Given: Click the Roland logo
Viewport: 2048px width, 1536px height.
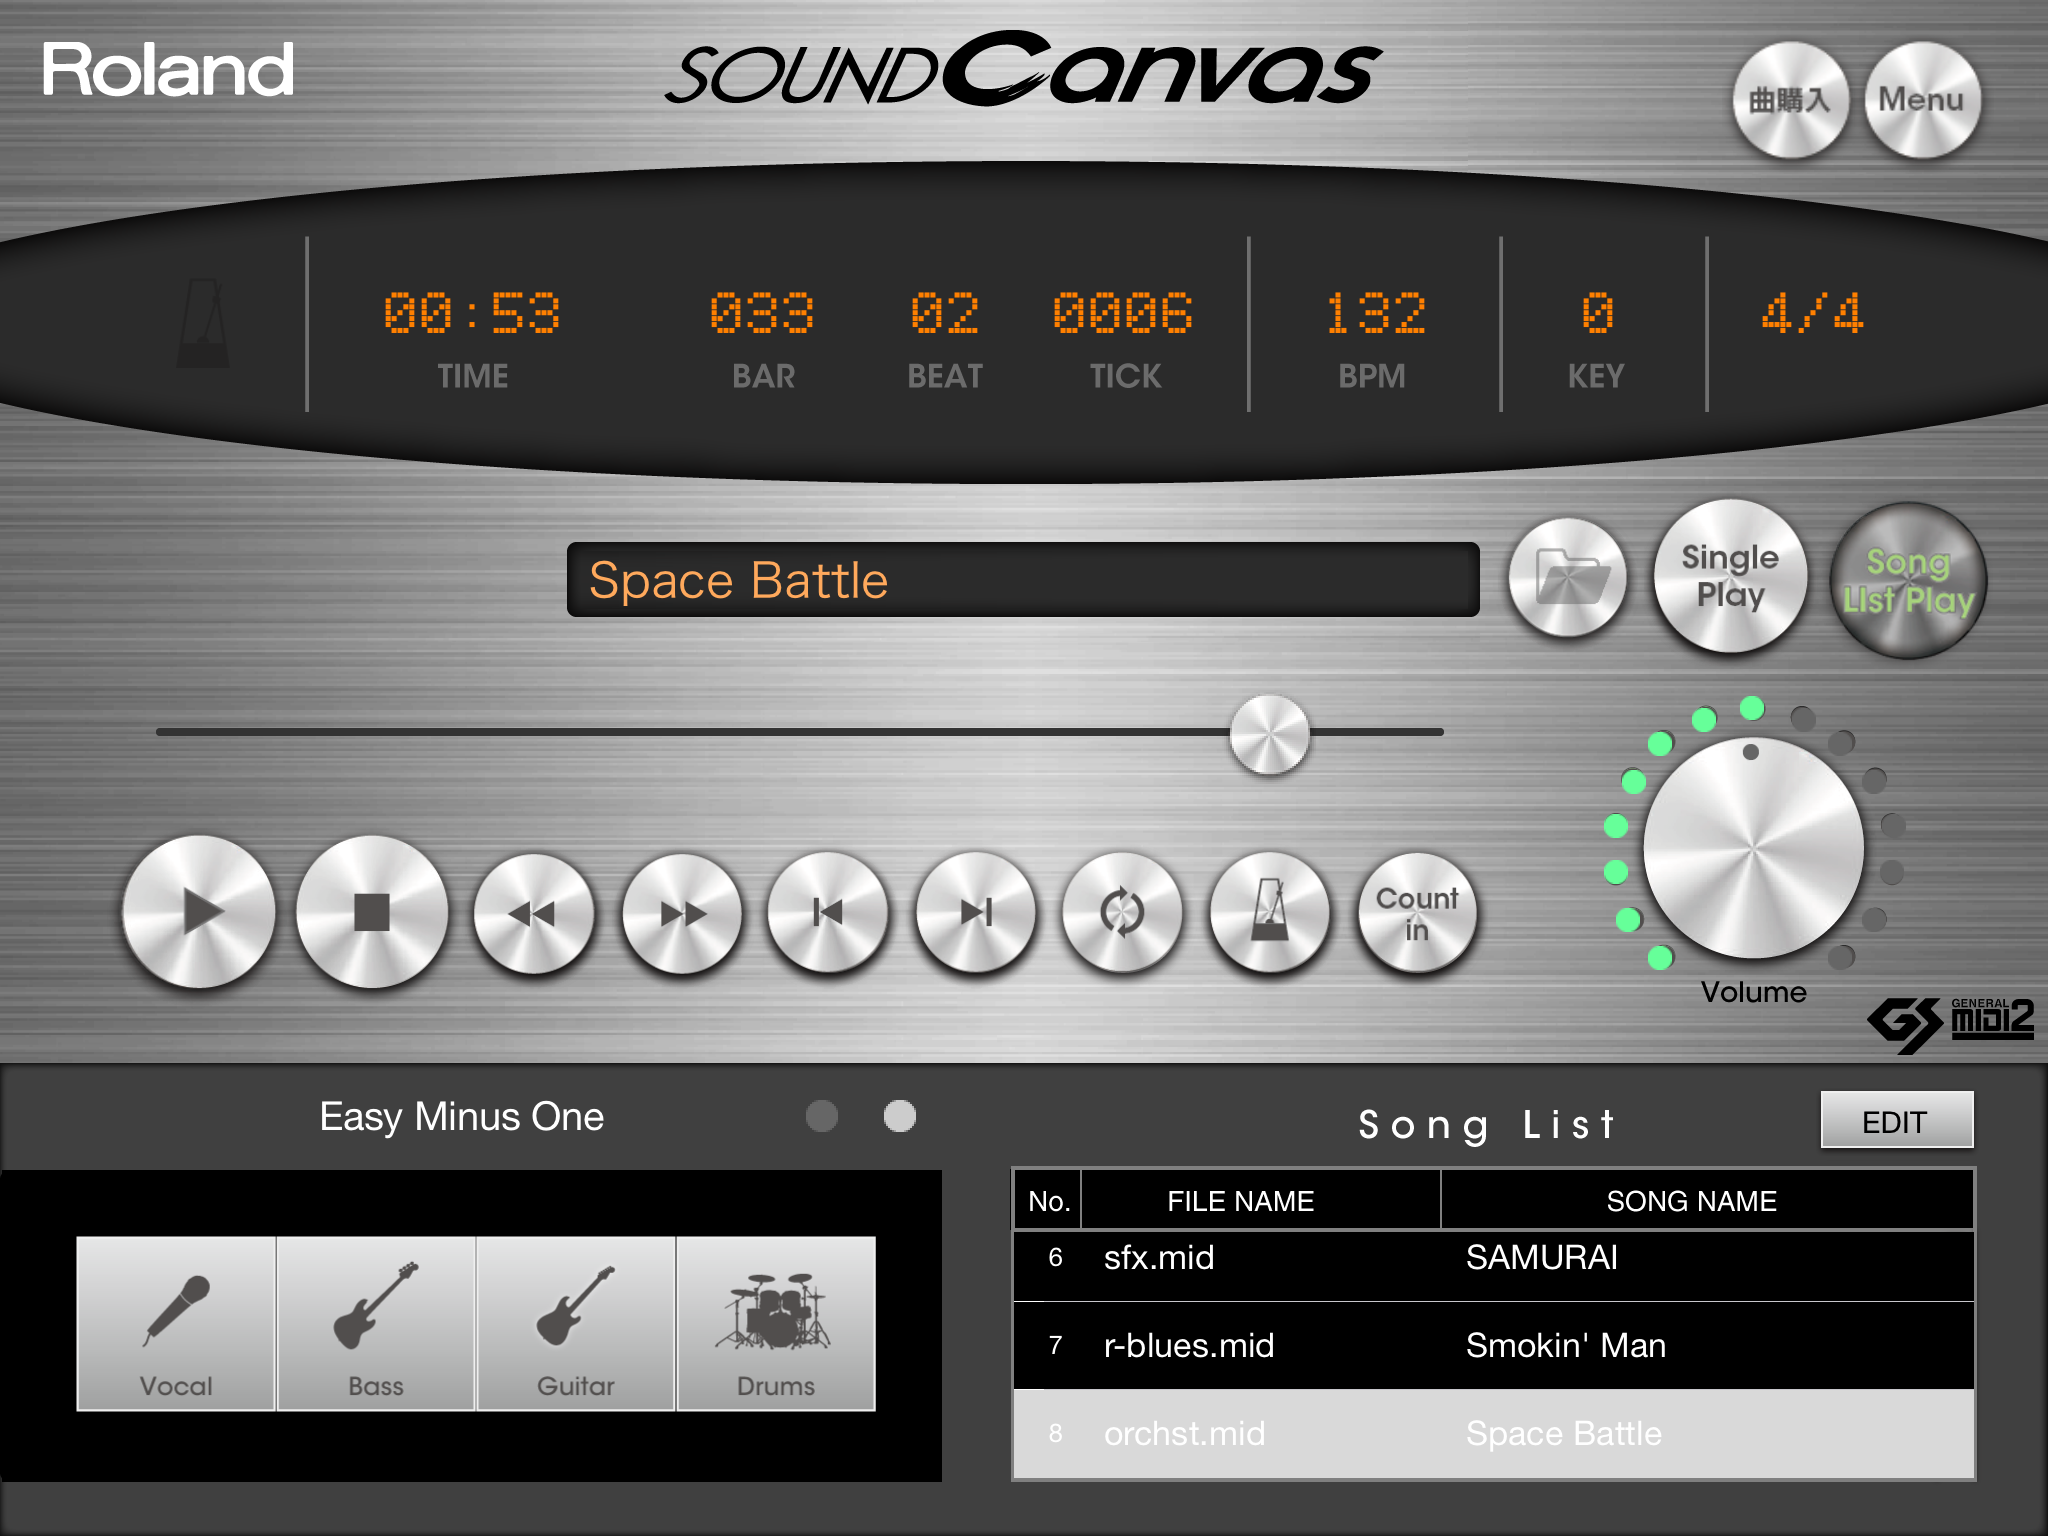Looking at the screenshot, I should [168, 70].
